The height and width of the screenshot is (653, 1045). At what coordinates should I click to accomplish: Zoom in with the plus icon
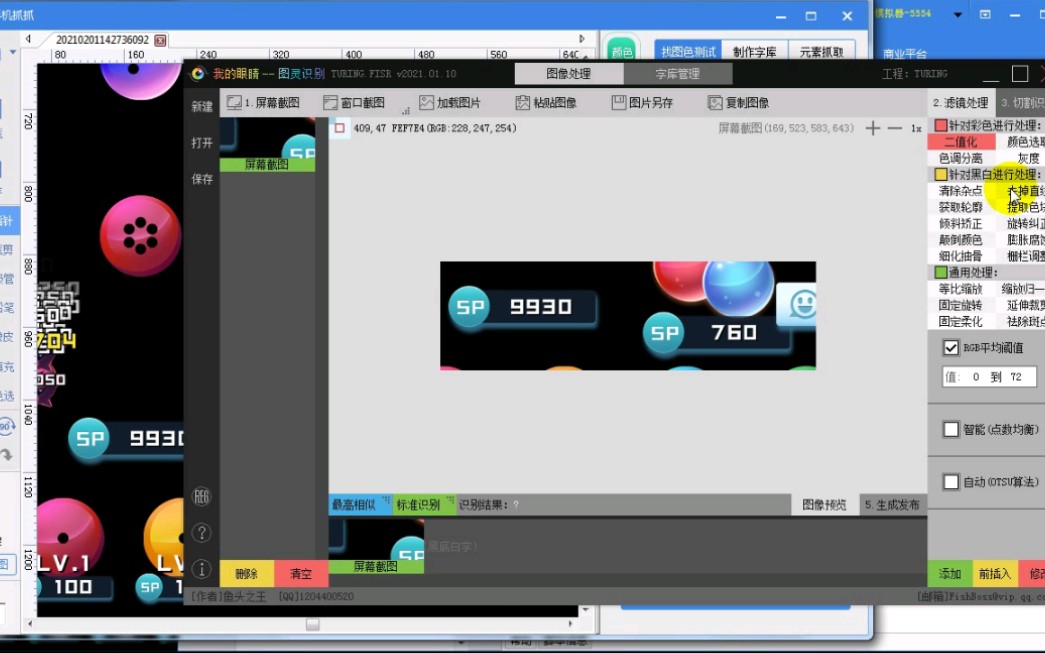click(x=872, y=128)
